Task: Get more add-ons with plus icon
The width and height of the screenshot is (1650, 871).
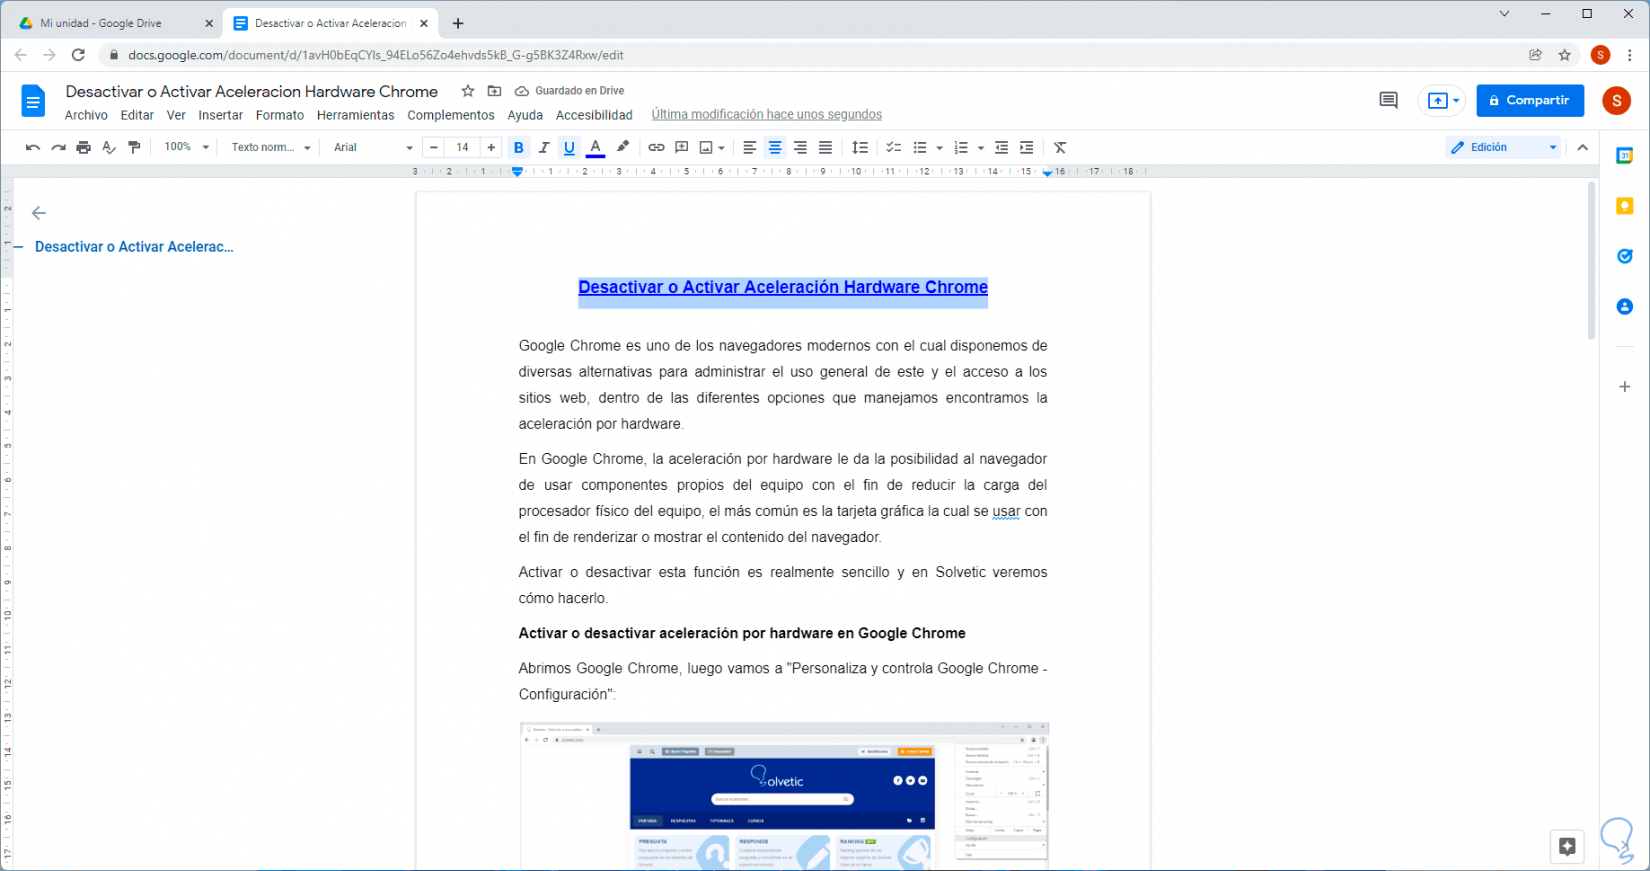Action: click(x=1625, y=386)
